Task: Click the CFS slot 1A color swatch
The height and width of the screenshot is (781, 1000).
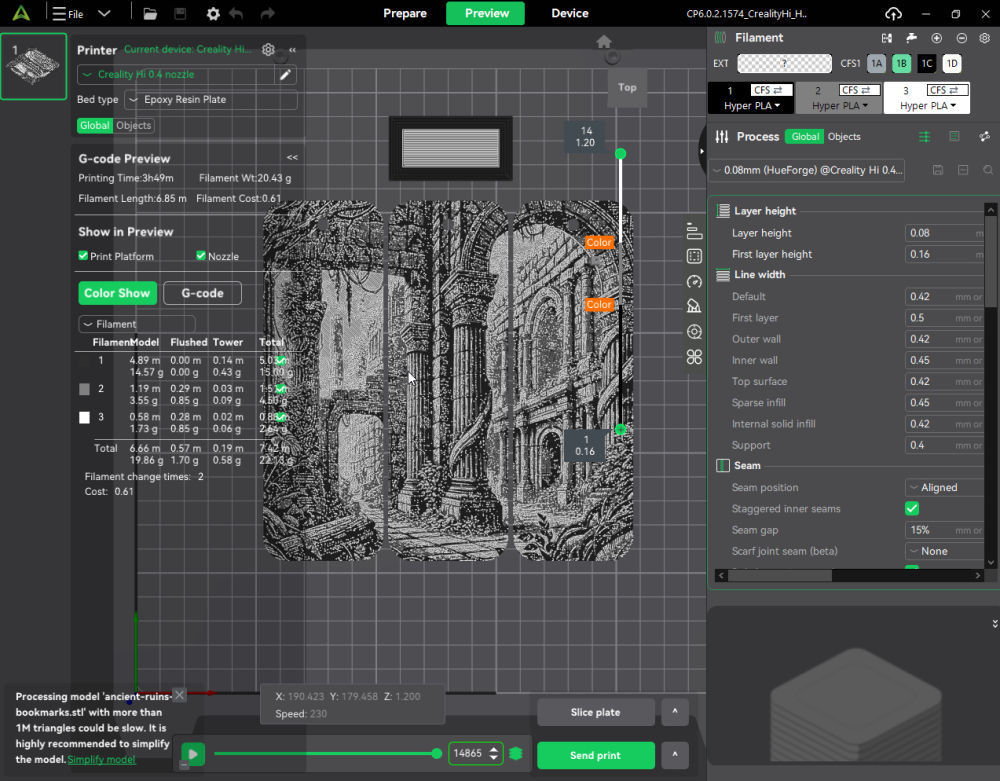Action: click(x=876, y=64)
